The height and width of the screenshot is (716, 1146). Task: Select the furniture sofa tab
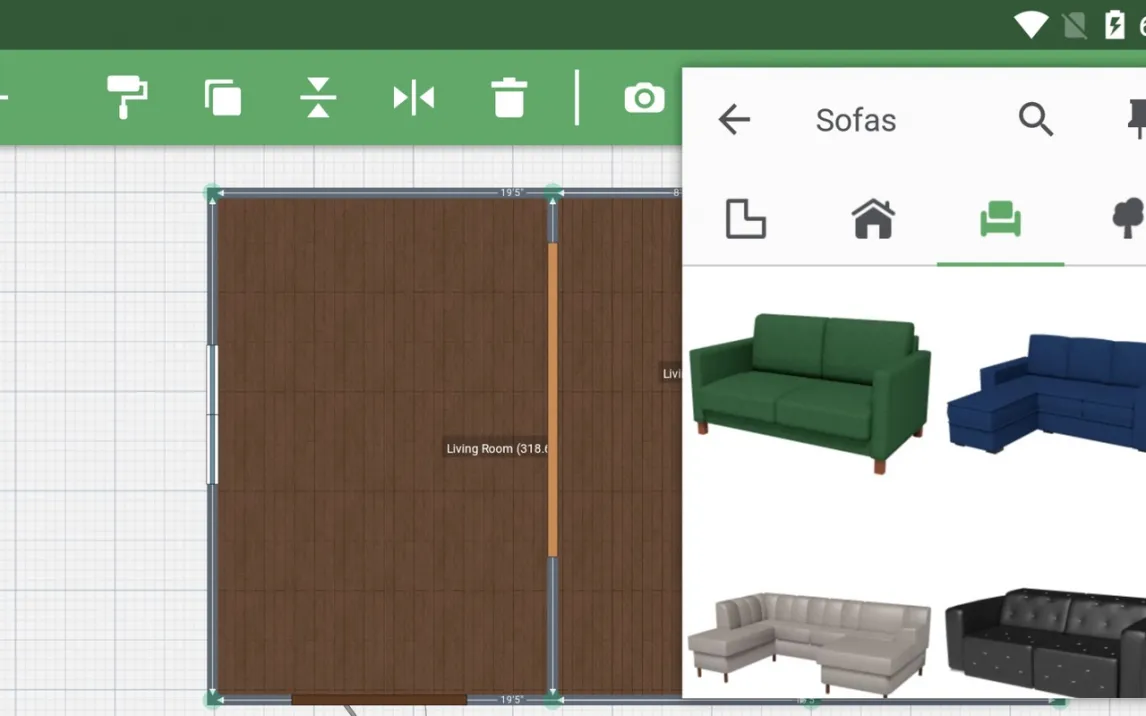tap(1000, 219)
